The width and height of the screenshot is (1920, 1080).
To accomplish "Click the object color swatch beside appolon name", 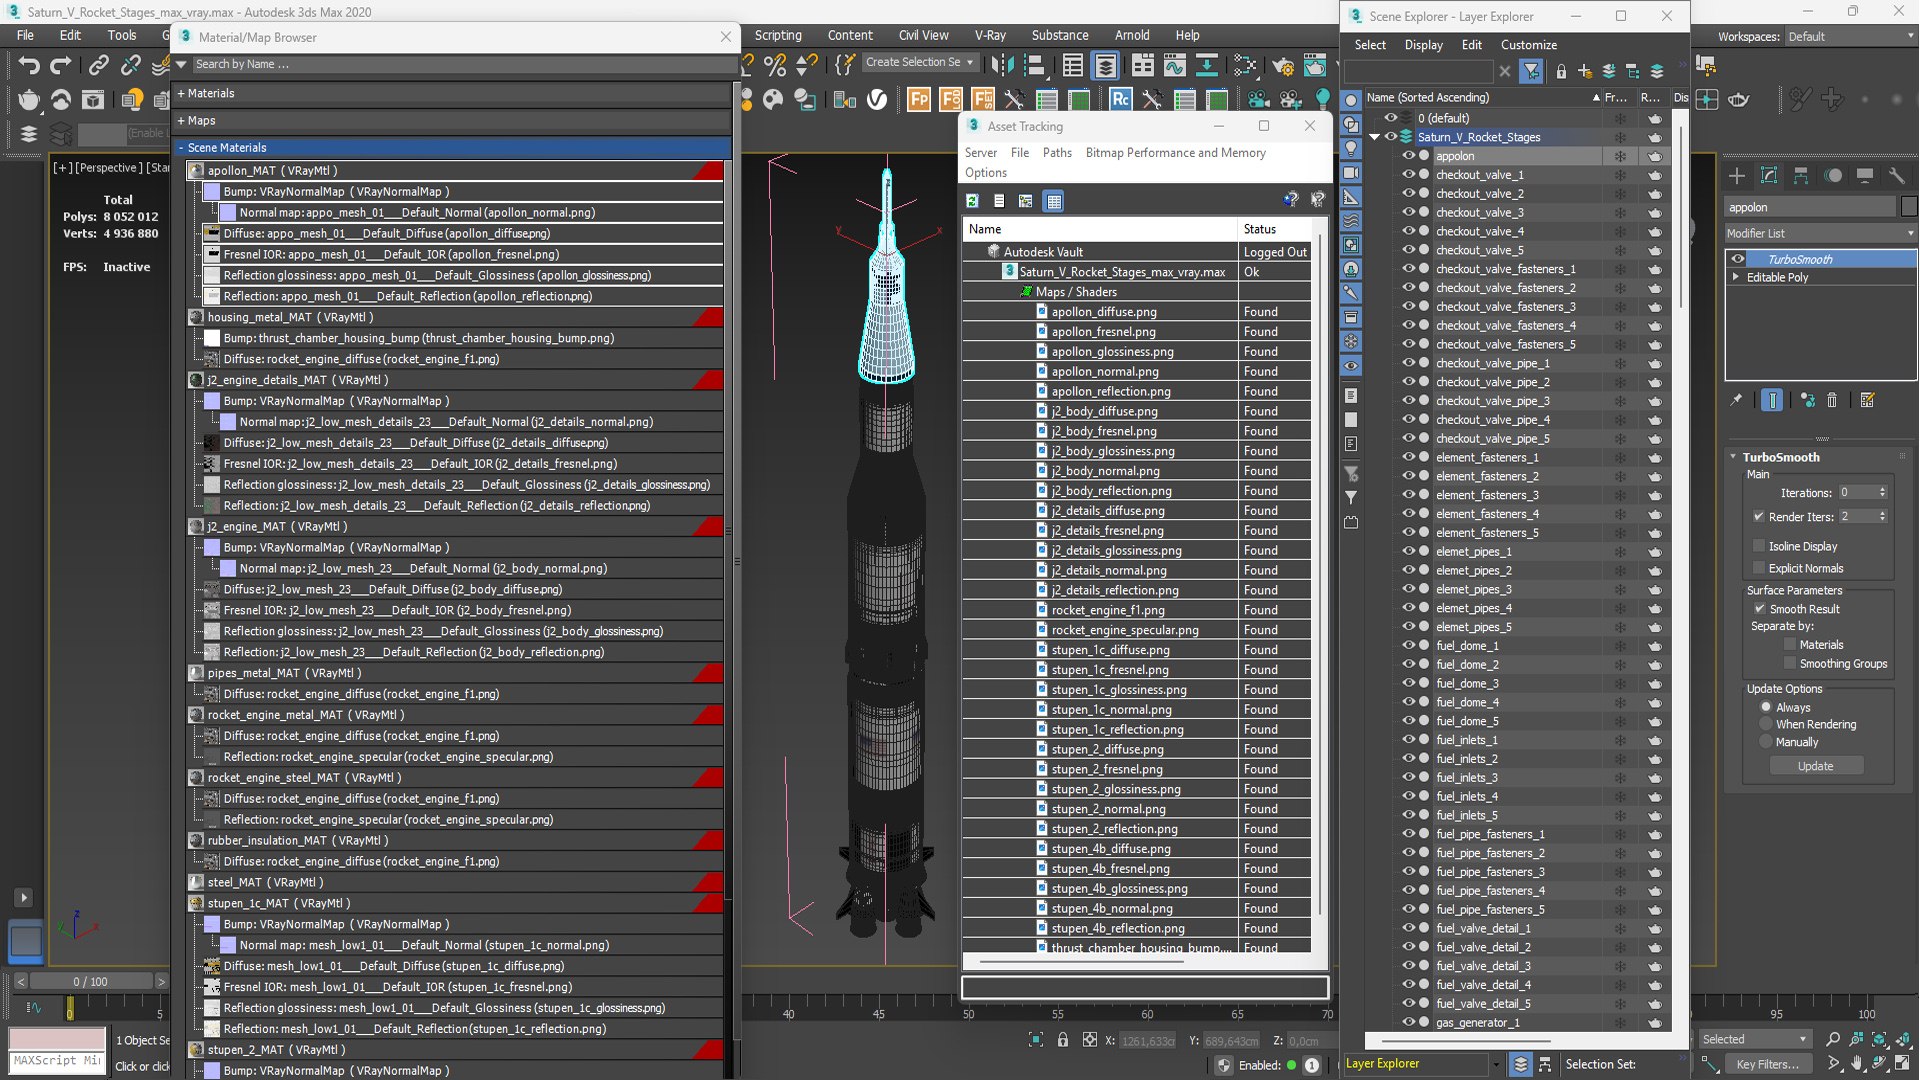I will click(1908, 207).
